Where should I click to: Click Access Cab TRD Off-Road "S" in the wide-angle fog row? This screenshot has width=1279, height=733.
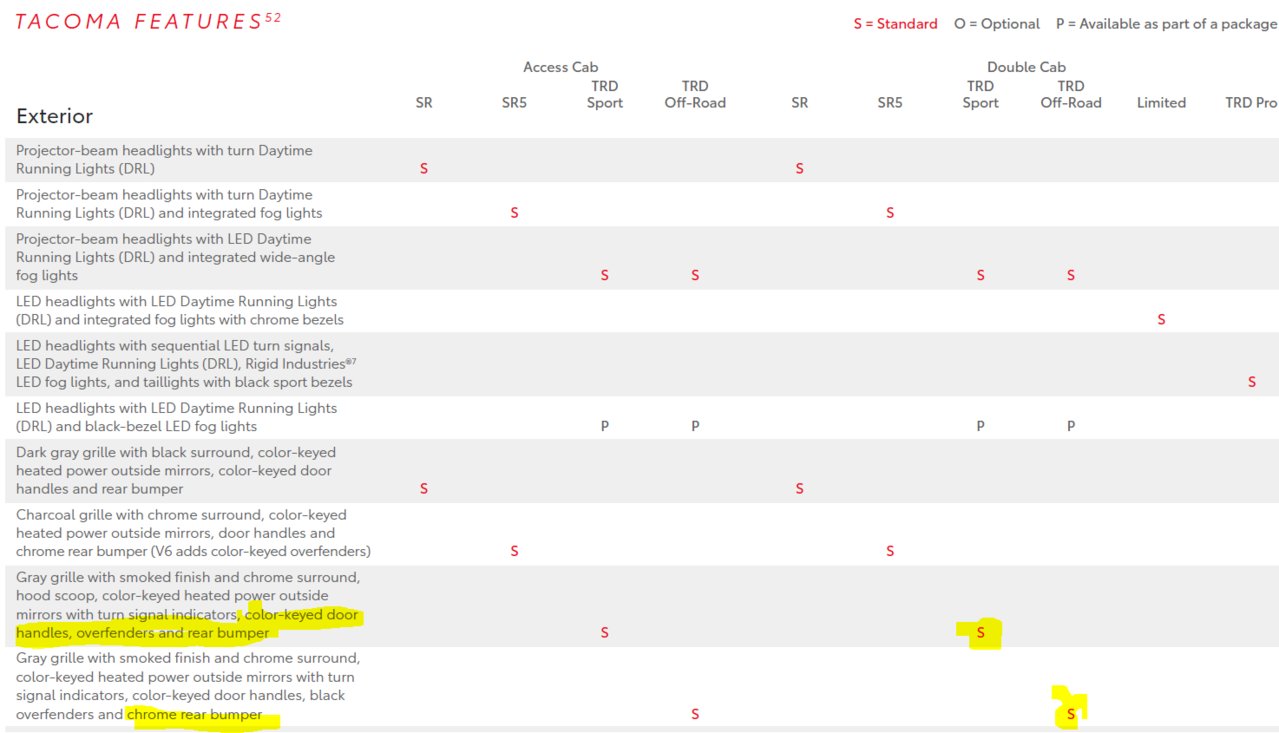pyautogui.click(x=695, y=275)
